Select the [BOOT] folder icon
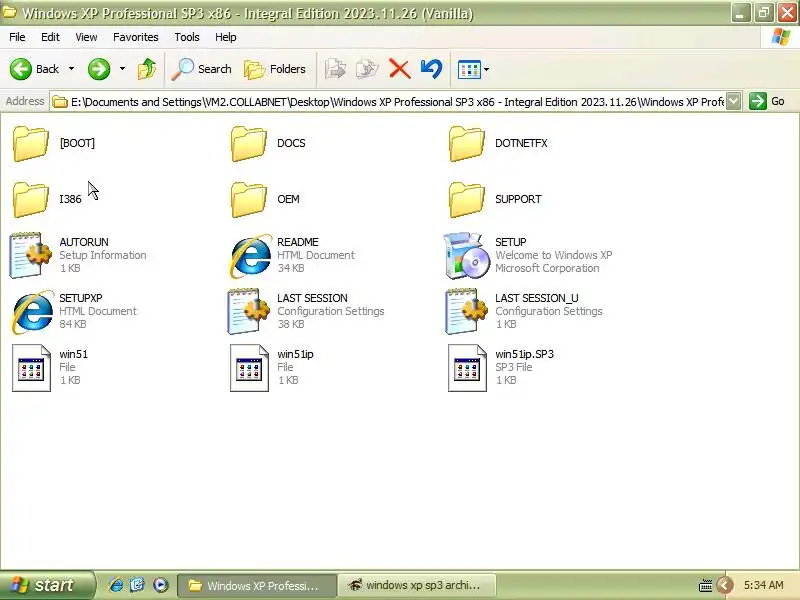This screenshot has height=600, width=800. [x=31, y=144]
